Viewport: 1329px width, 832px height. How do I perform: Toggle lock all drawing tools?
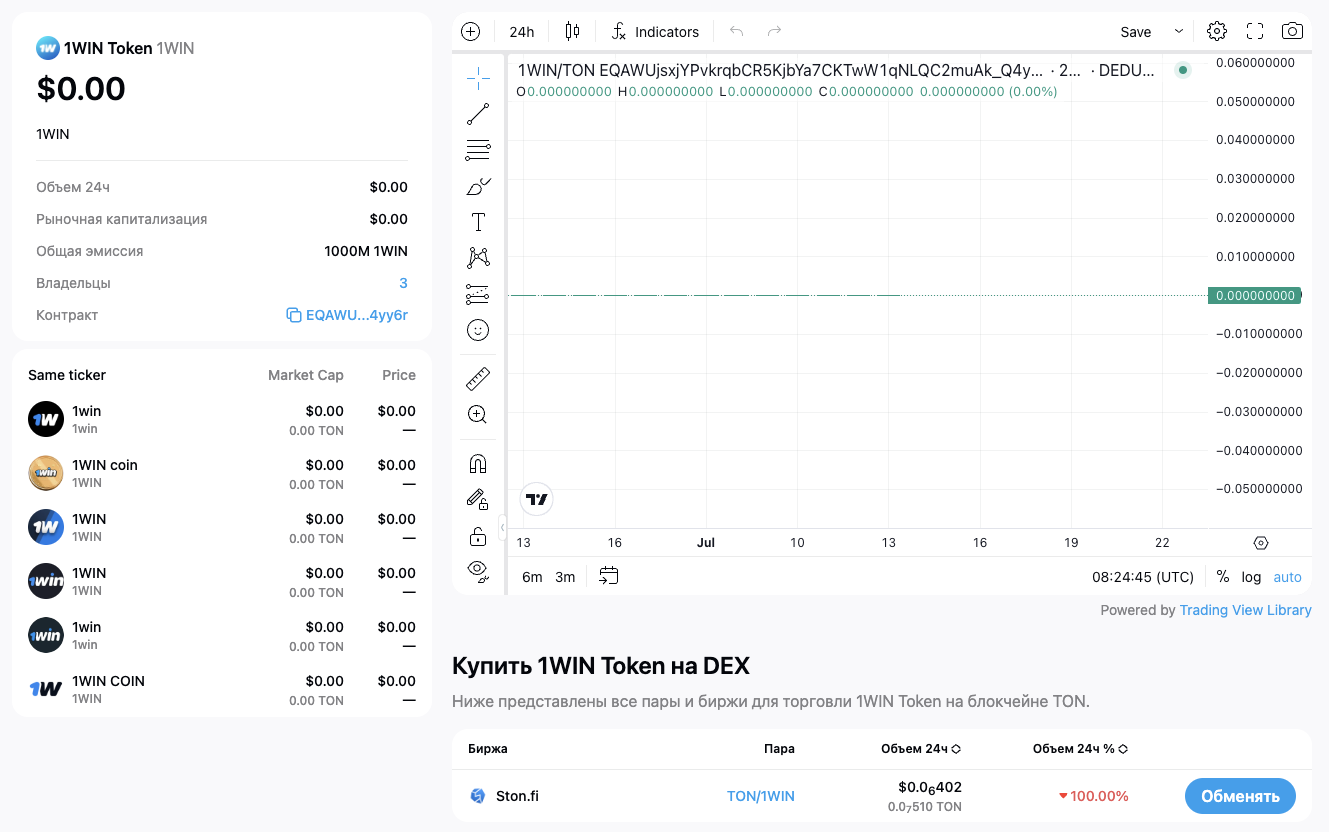point(478,535)
